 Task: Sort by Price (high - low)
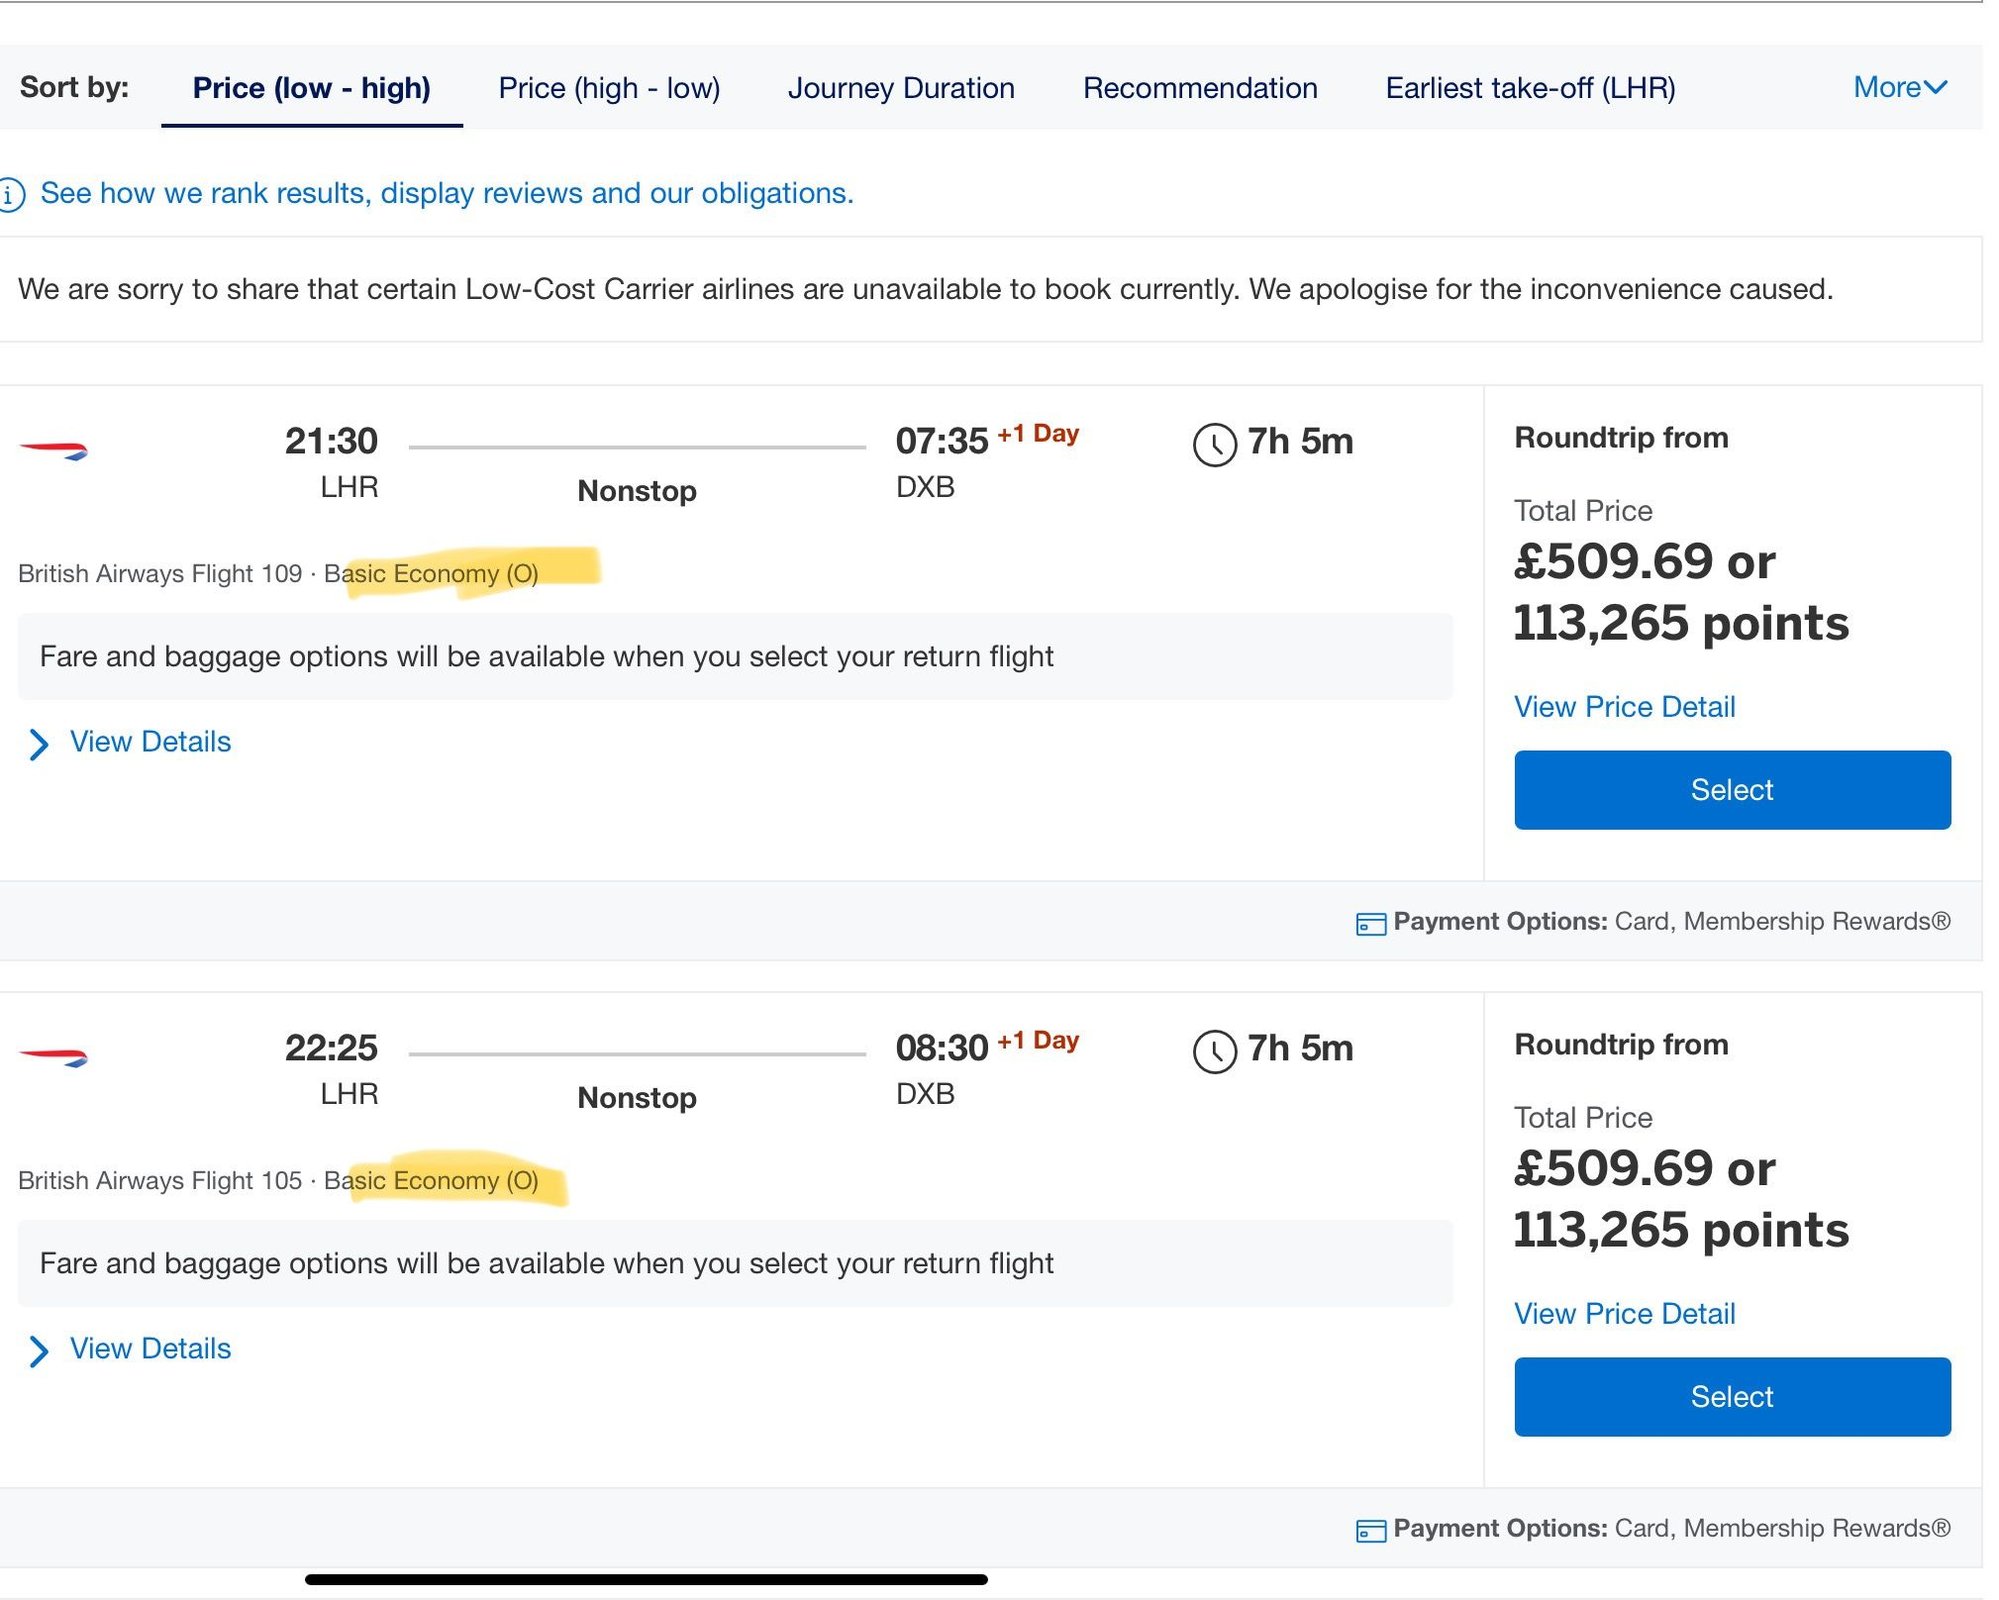[609, 88]
